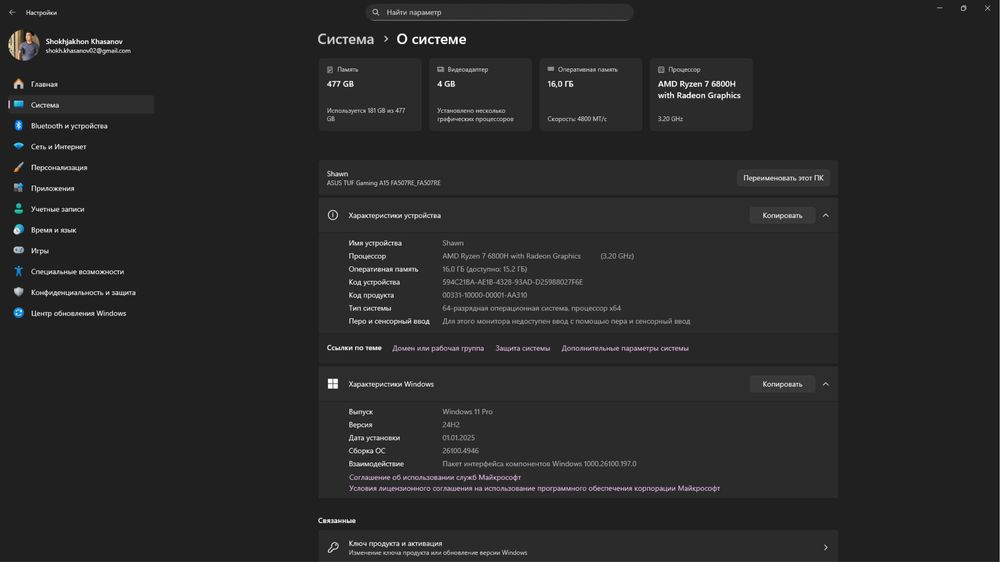Select install date 01.01.2025

(459, 438)
